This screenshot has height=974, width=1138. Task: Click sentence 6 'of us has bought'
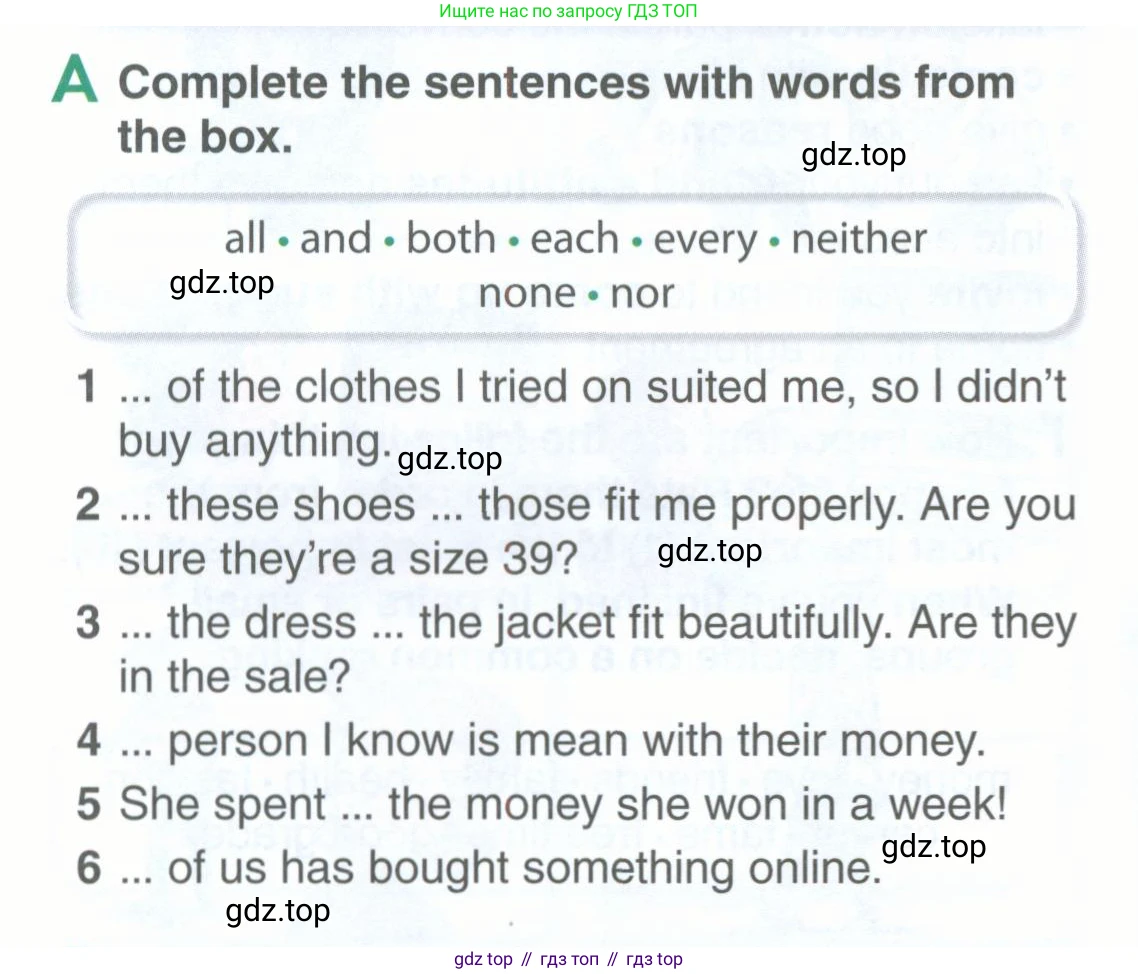click(x=478, y=867)
